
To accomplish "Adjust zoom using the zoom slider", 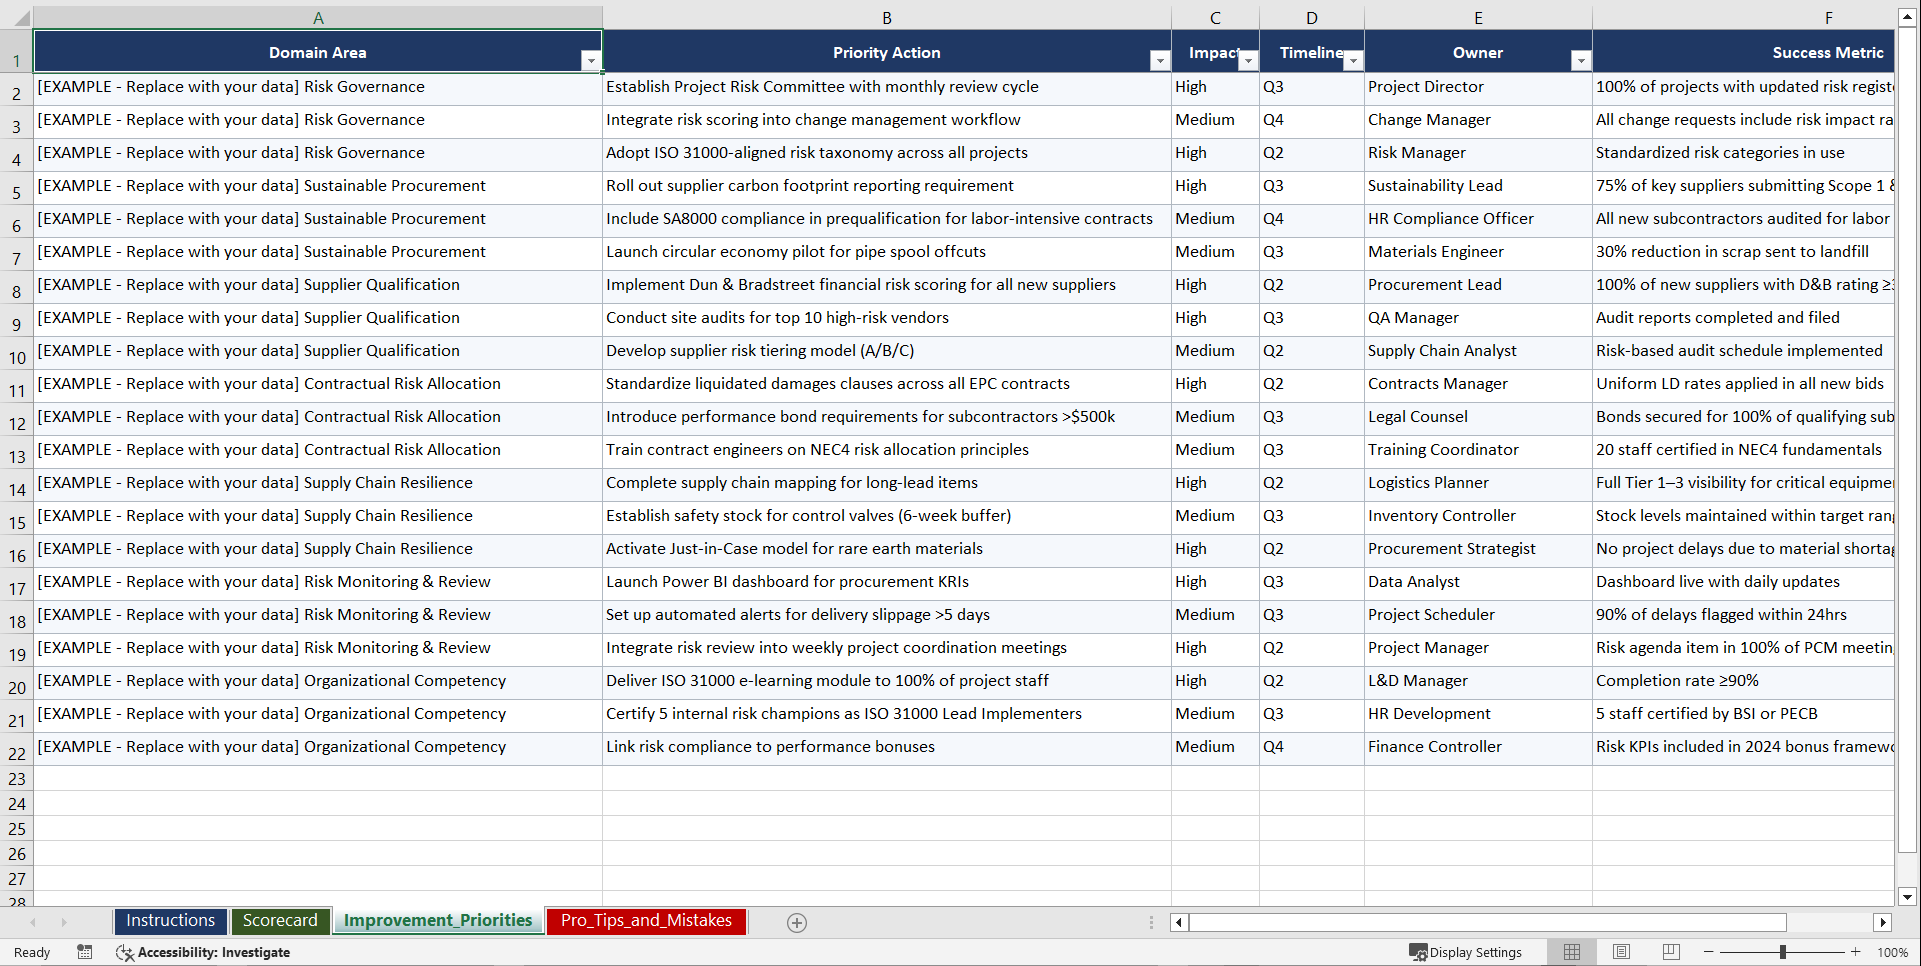I will coord(1782,952).
